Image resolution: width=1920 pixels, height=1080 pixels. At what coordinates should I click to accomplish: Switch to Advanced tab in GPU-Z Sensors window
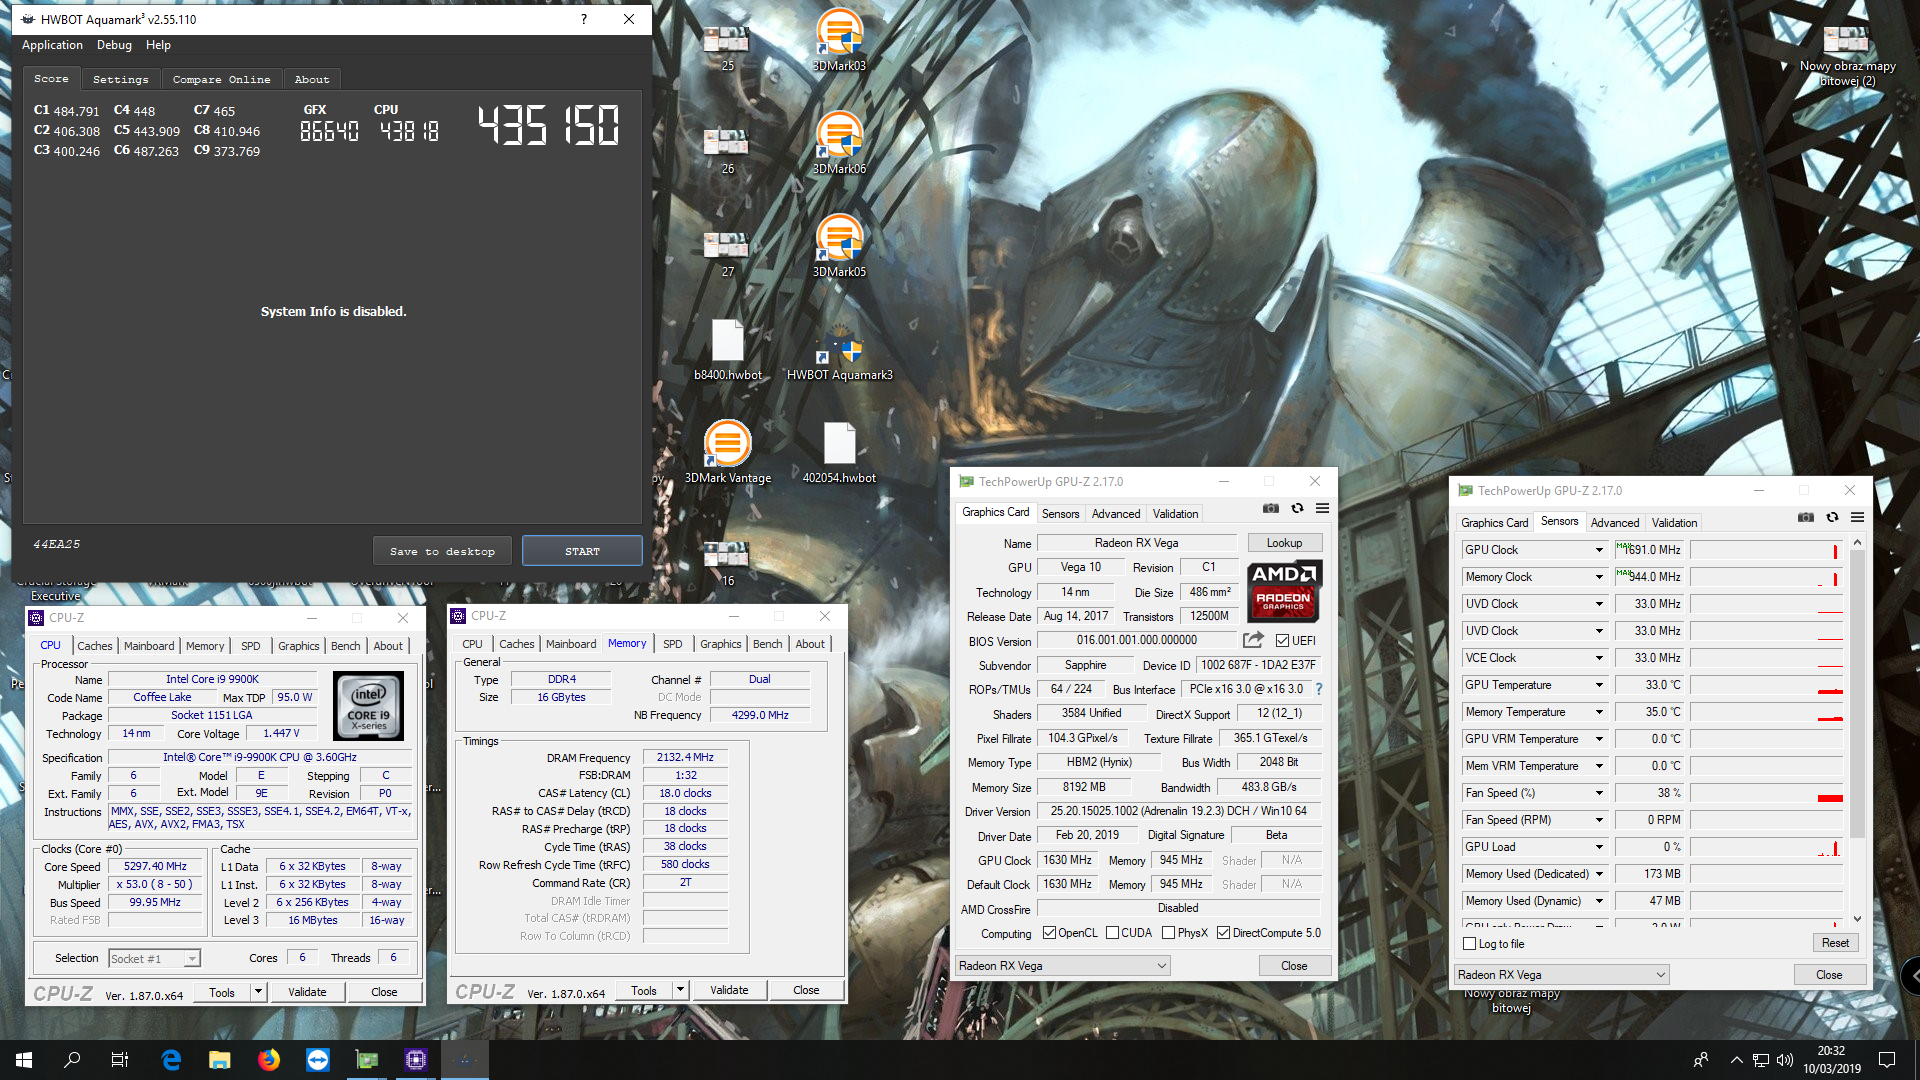[x=1614, y=523]
